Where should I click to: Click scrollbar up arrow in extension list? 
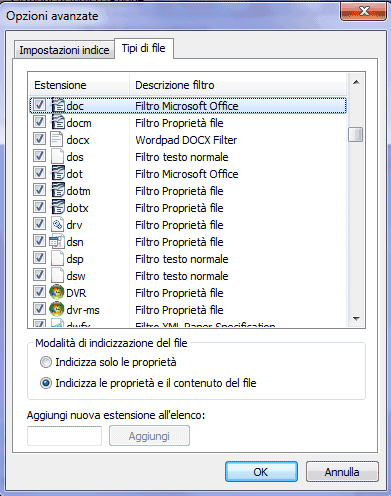[x=356, y=82]
